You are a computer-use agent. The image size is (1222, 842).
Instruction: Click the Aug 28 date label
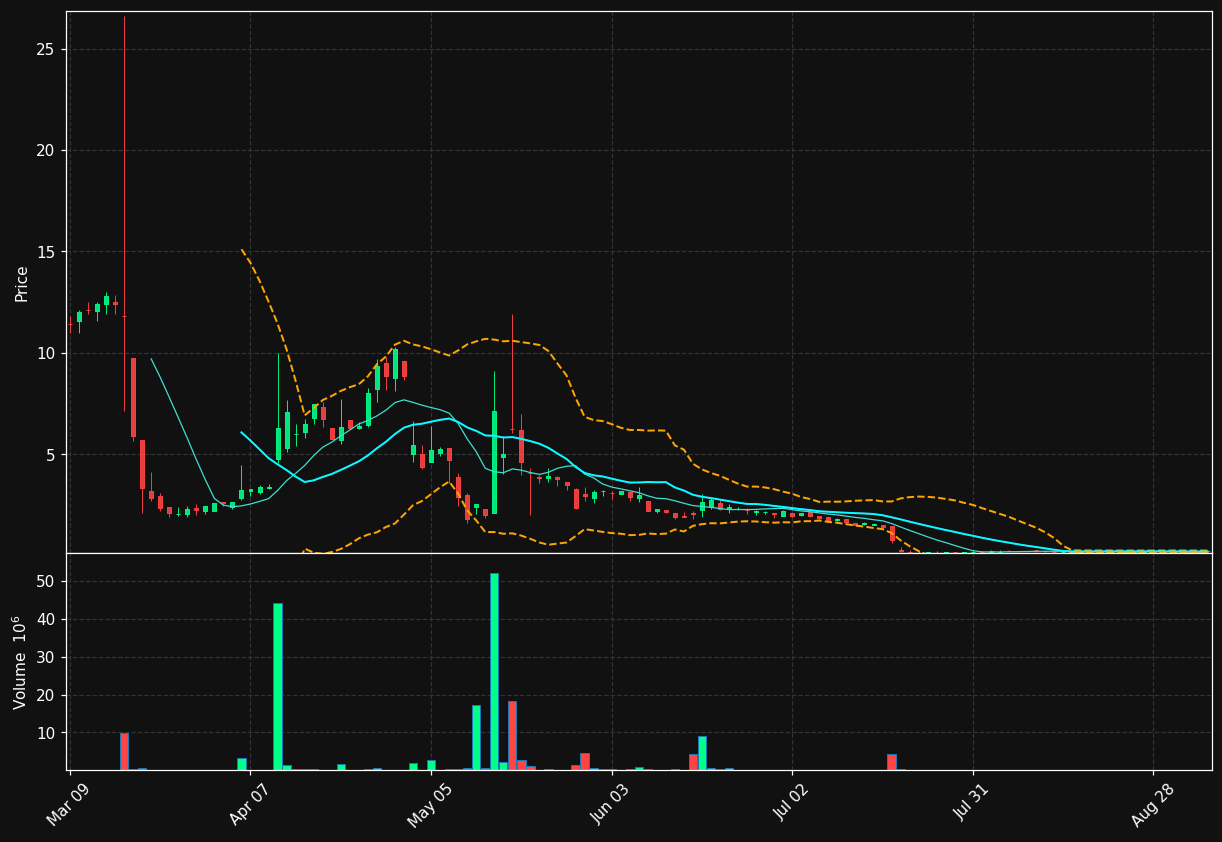click(x=1154, y=803)
